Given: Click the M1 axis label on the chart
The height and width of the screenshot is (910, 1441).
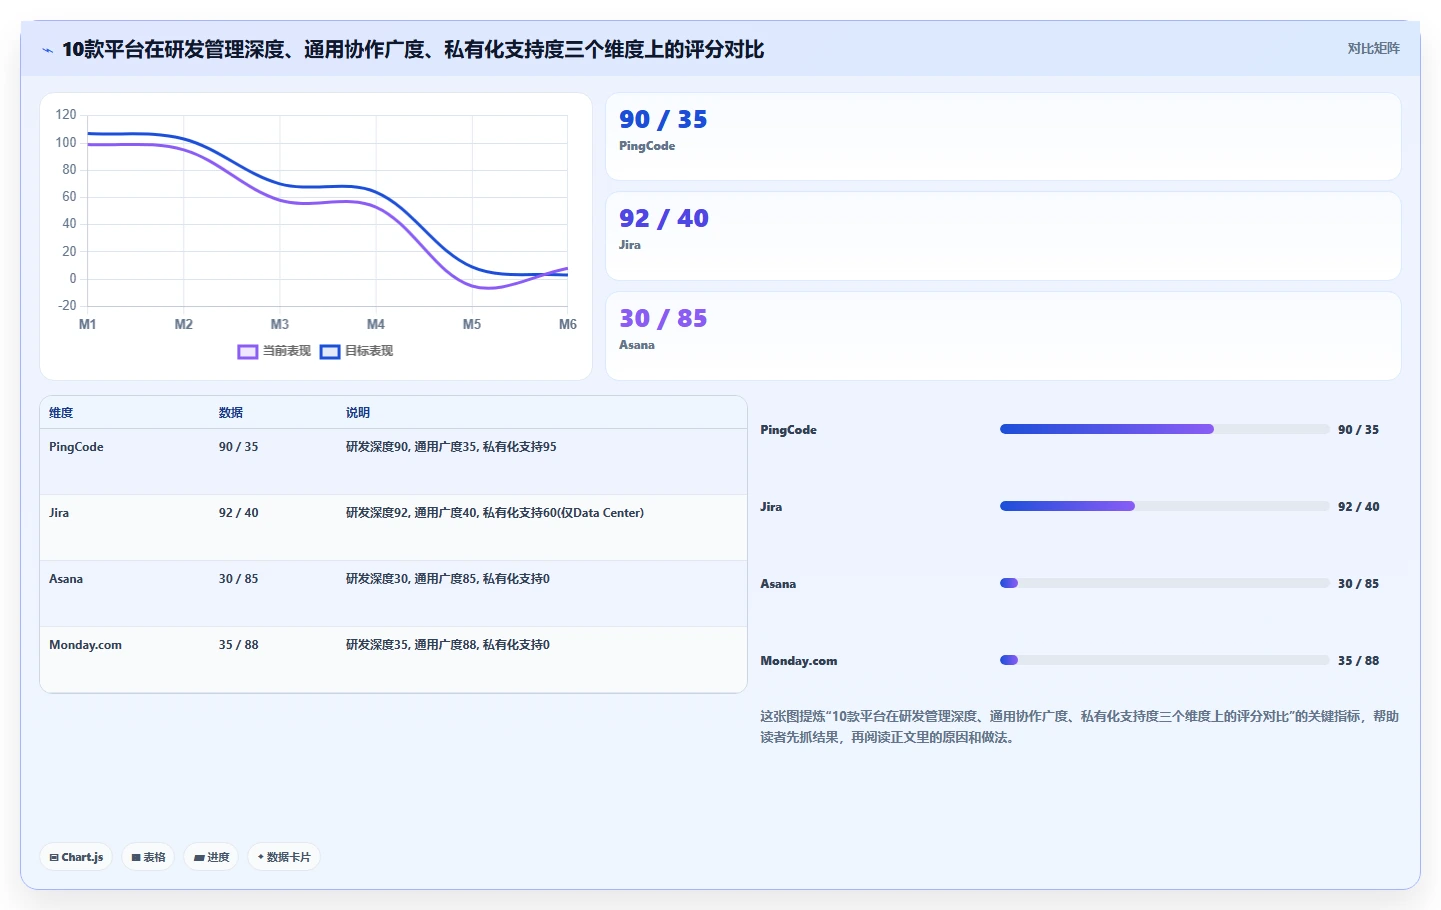Looking at the screenshot, I should pos(88,324).
